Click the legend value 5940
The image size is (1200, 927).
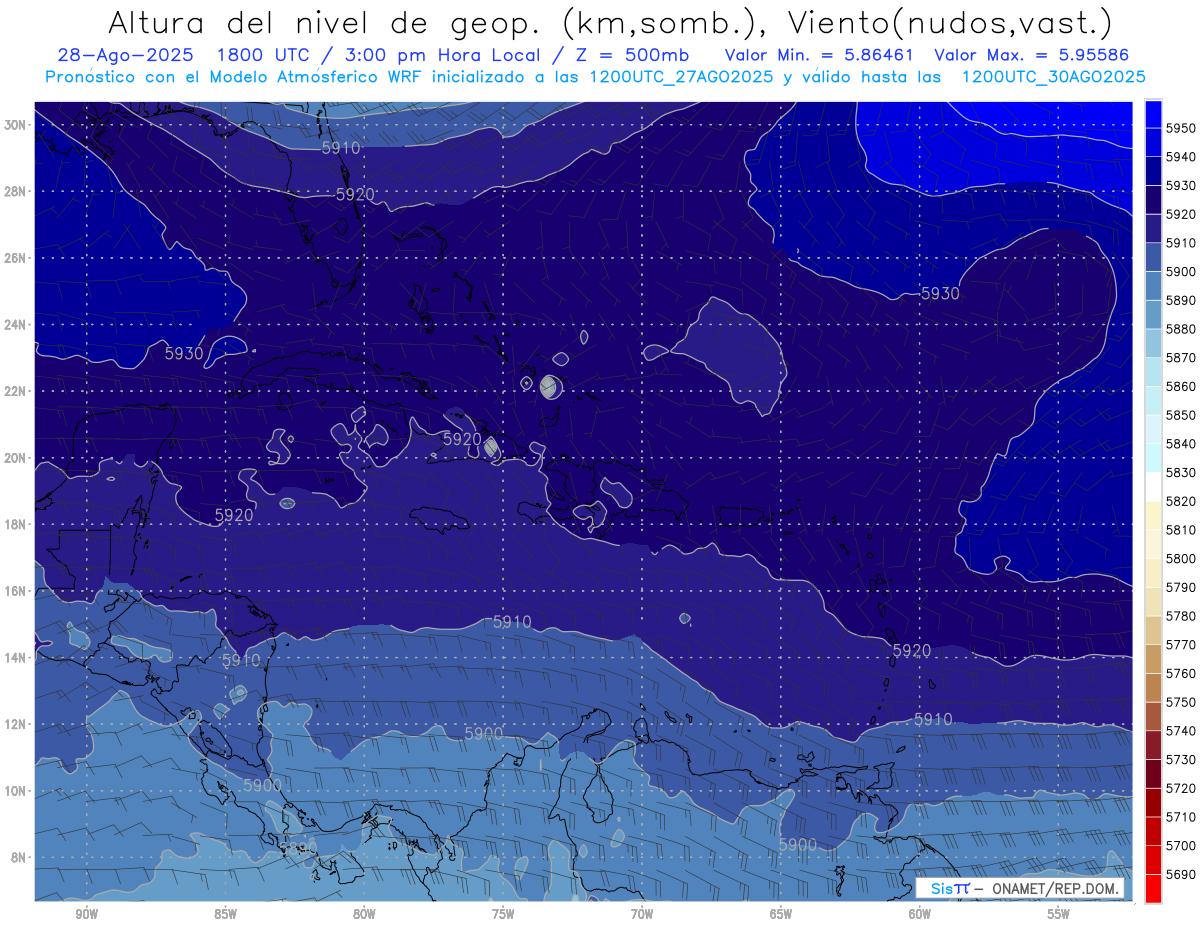[x=1181, y=157]
